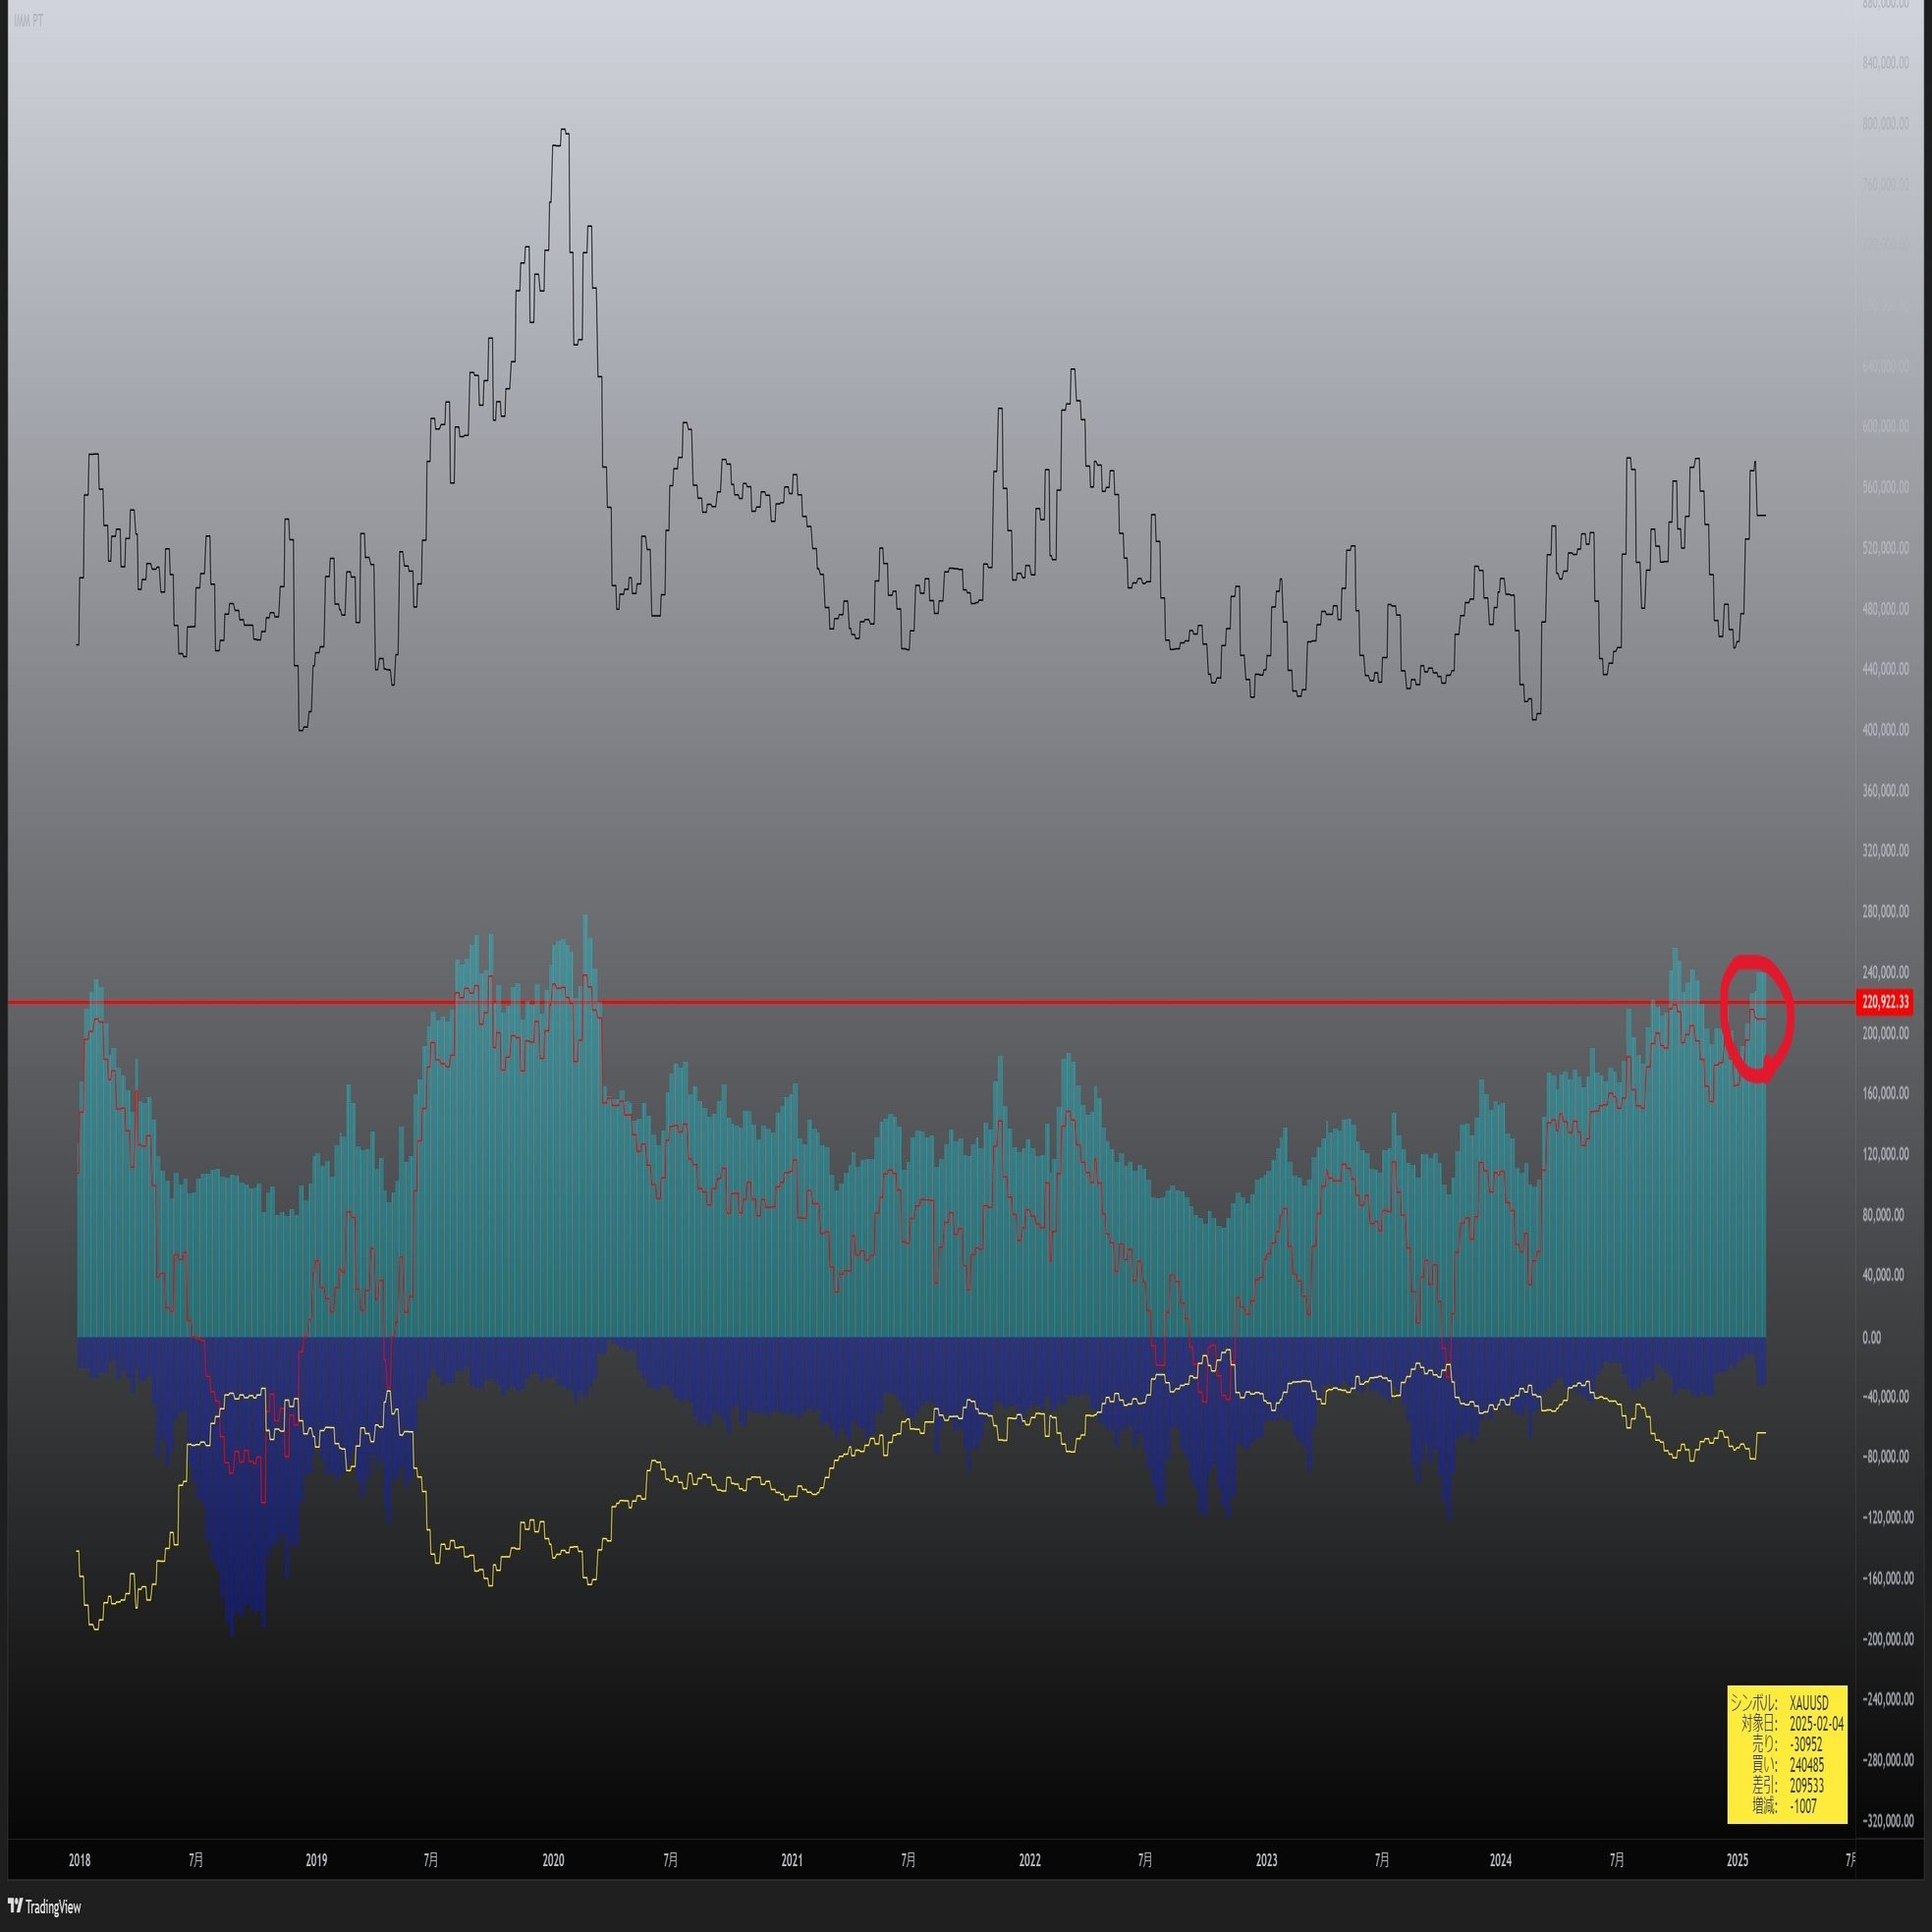
Task: Click the 2025 label on time axis
Action: (1738, 1860)
